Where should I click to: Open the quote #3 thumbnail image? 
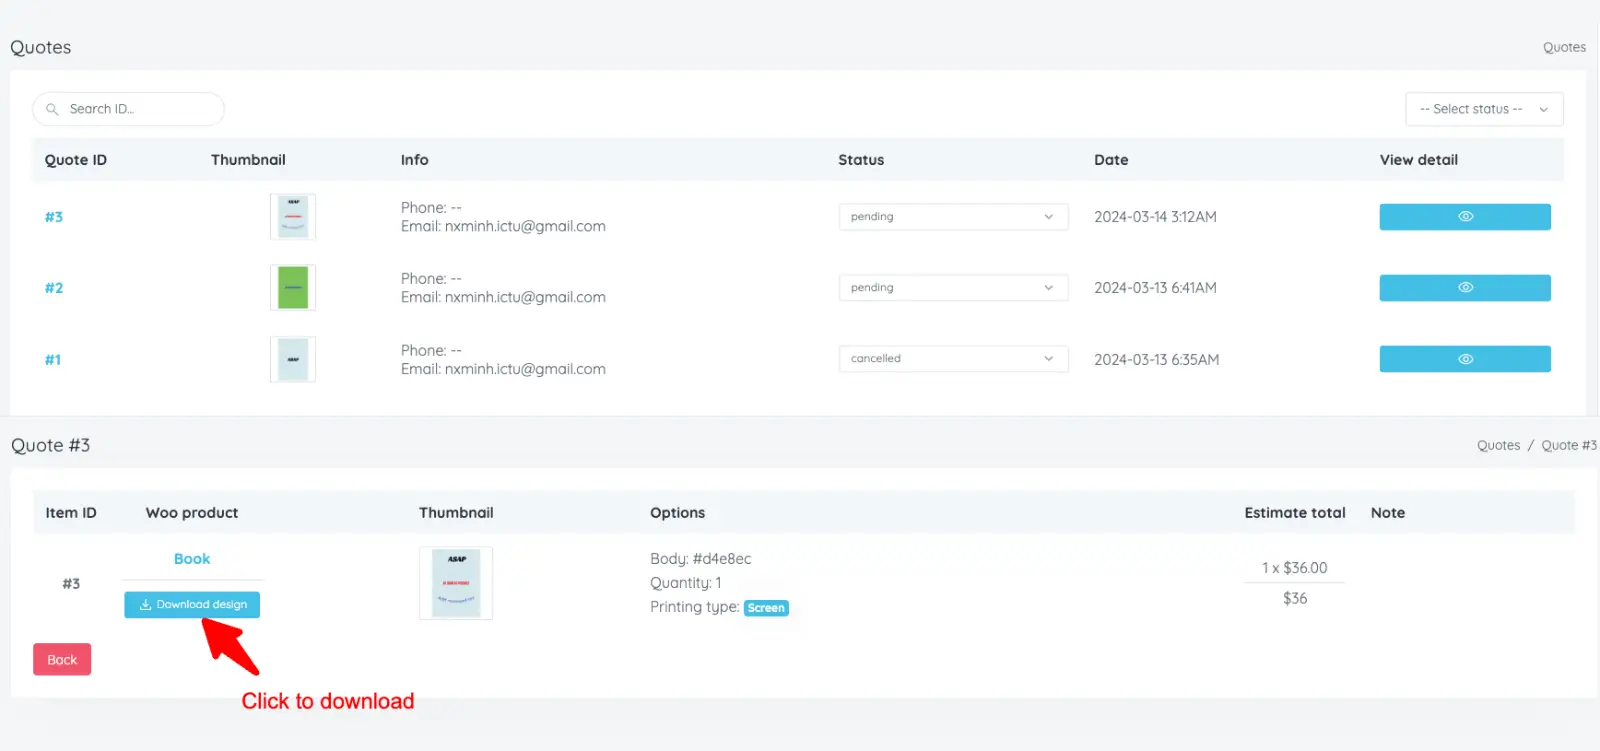tap(293, 217)
